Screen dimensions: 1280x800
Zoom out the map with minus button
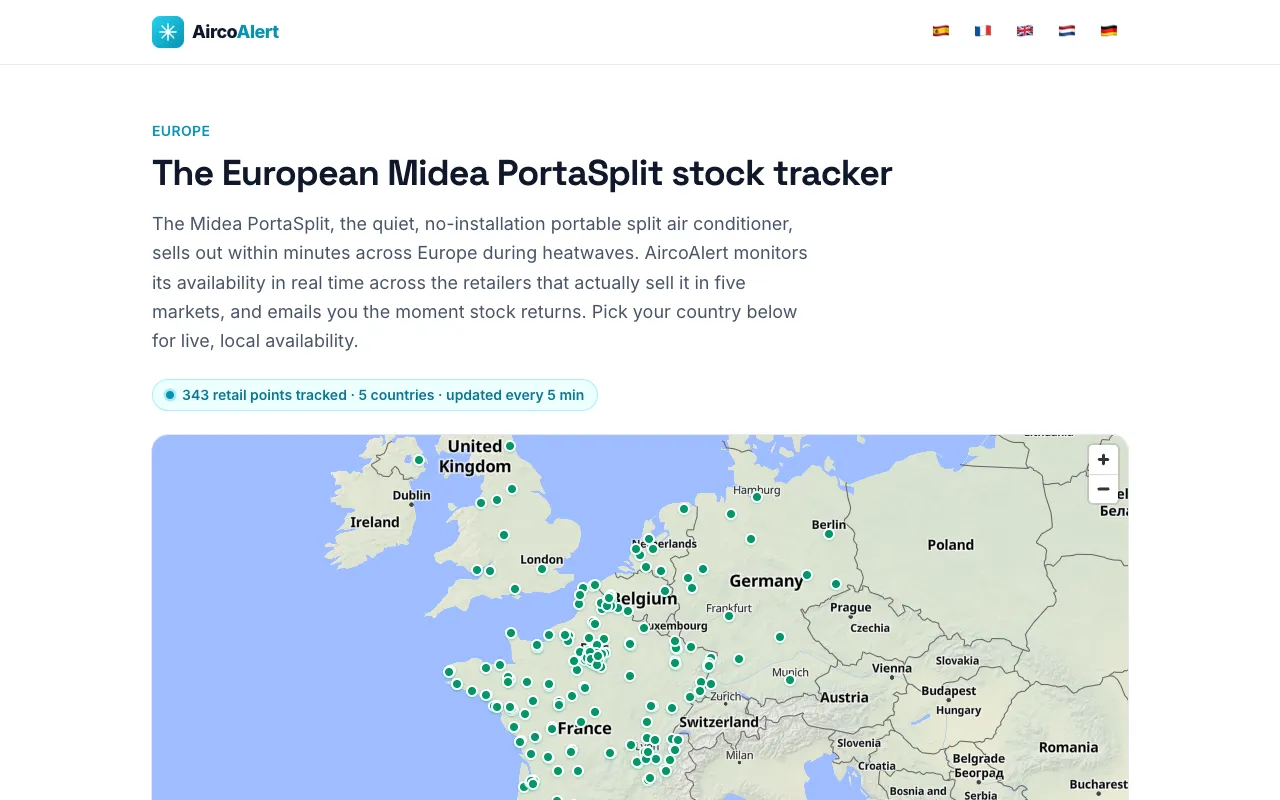click(1103, 489)
